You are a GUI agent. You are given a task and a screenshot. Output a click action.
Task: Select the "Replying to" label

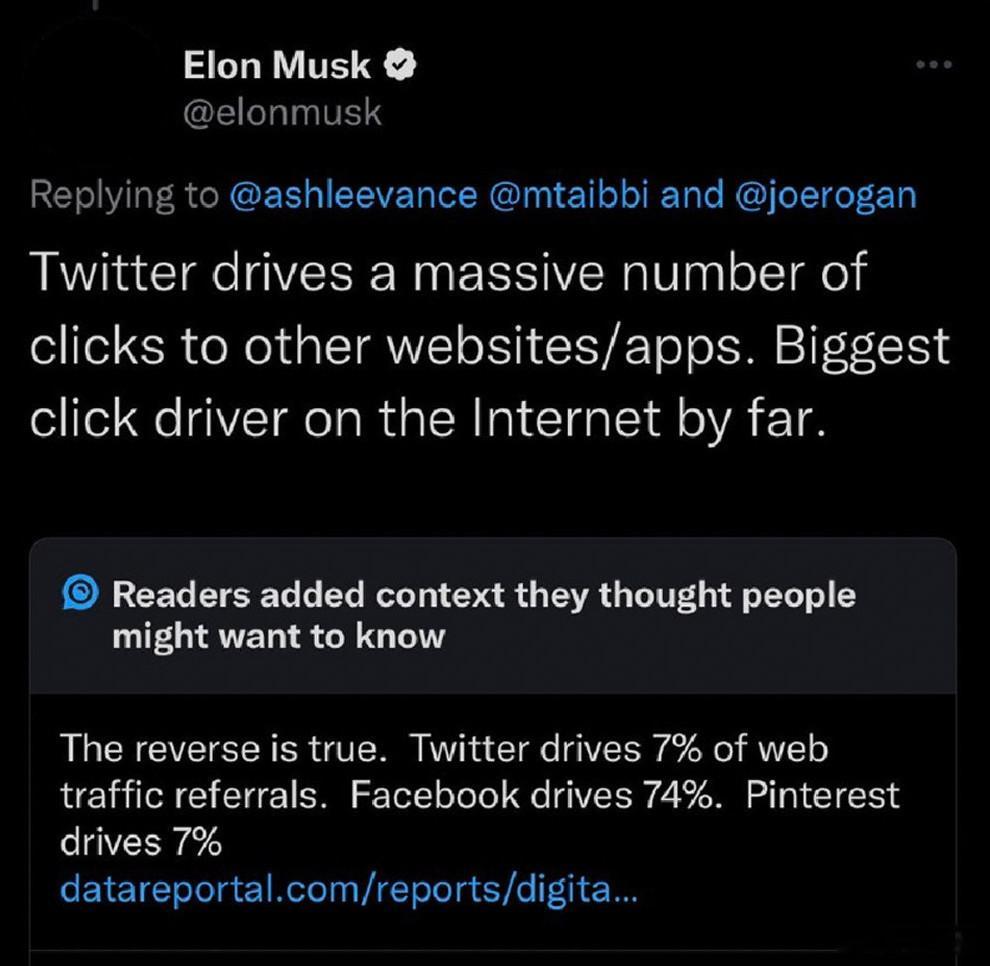[x=124, y=196]
